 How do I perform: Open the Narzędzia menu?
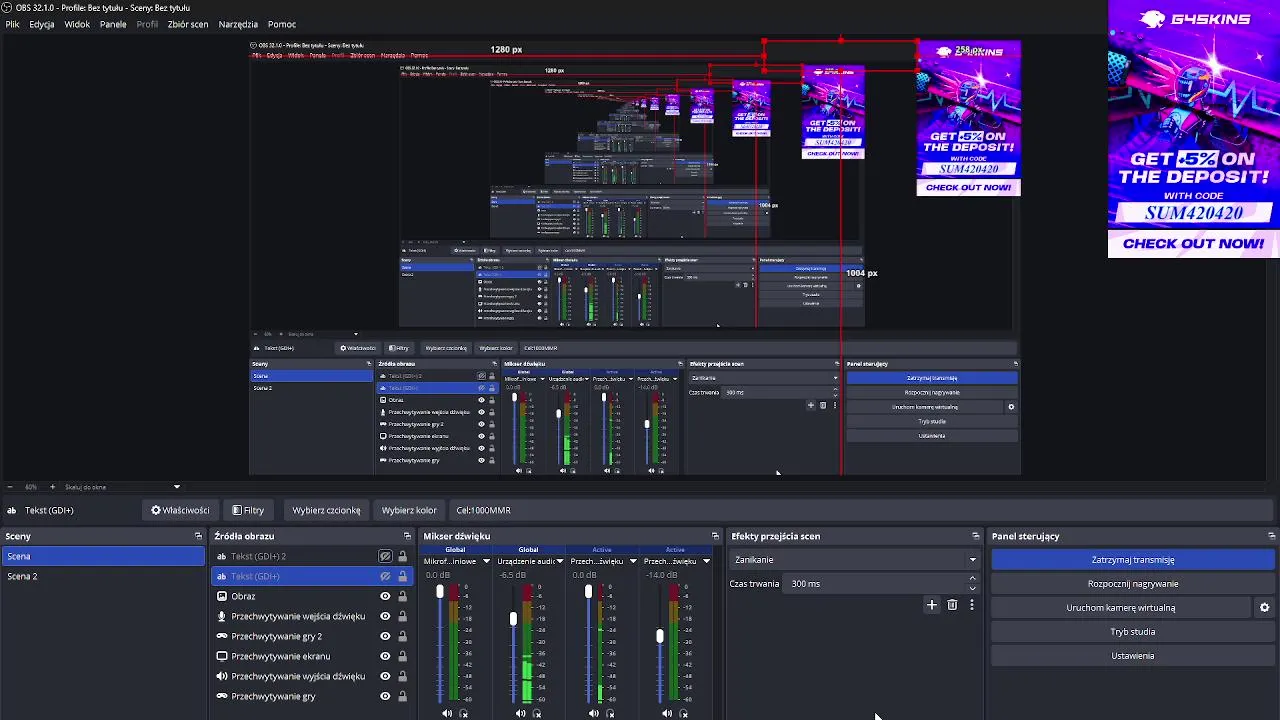[x=238, y=24]
